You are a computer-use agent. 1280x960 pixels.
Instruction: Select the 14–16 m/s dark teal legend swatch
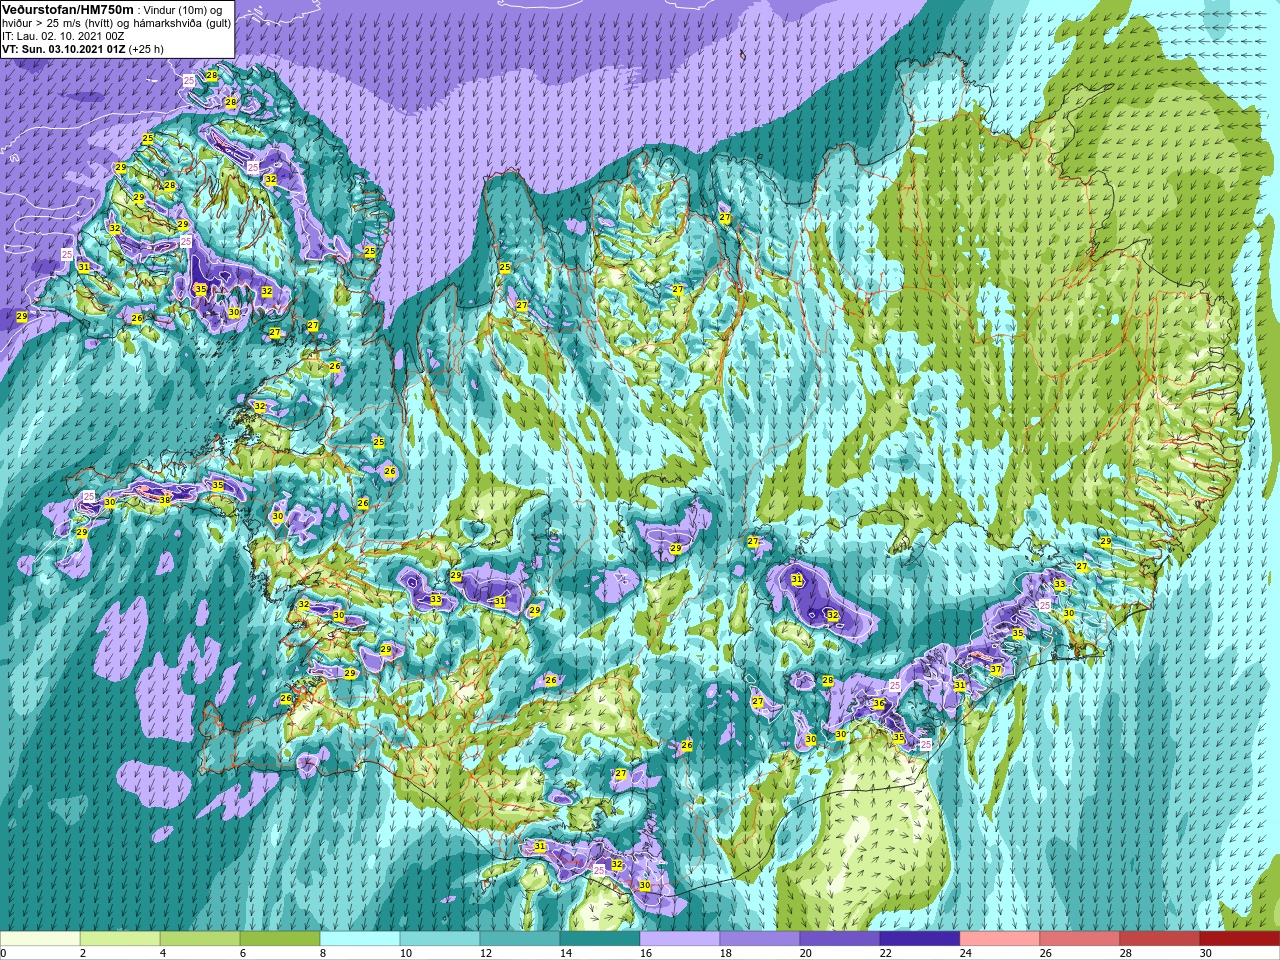(600, 939)
